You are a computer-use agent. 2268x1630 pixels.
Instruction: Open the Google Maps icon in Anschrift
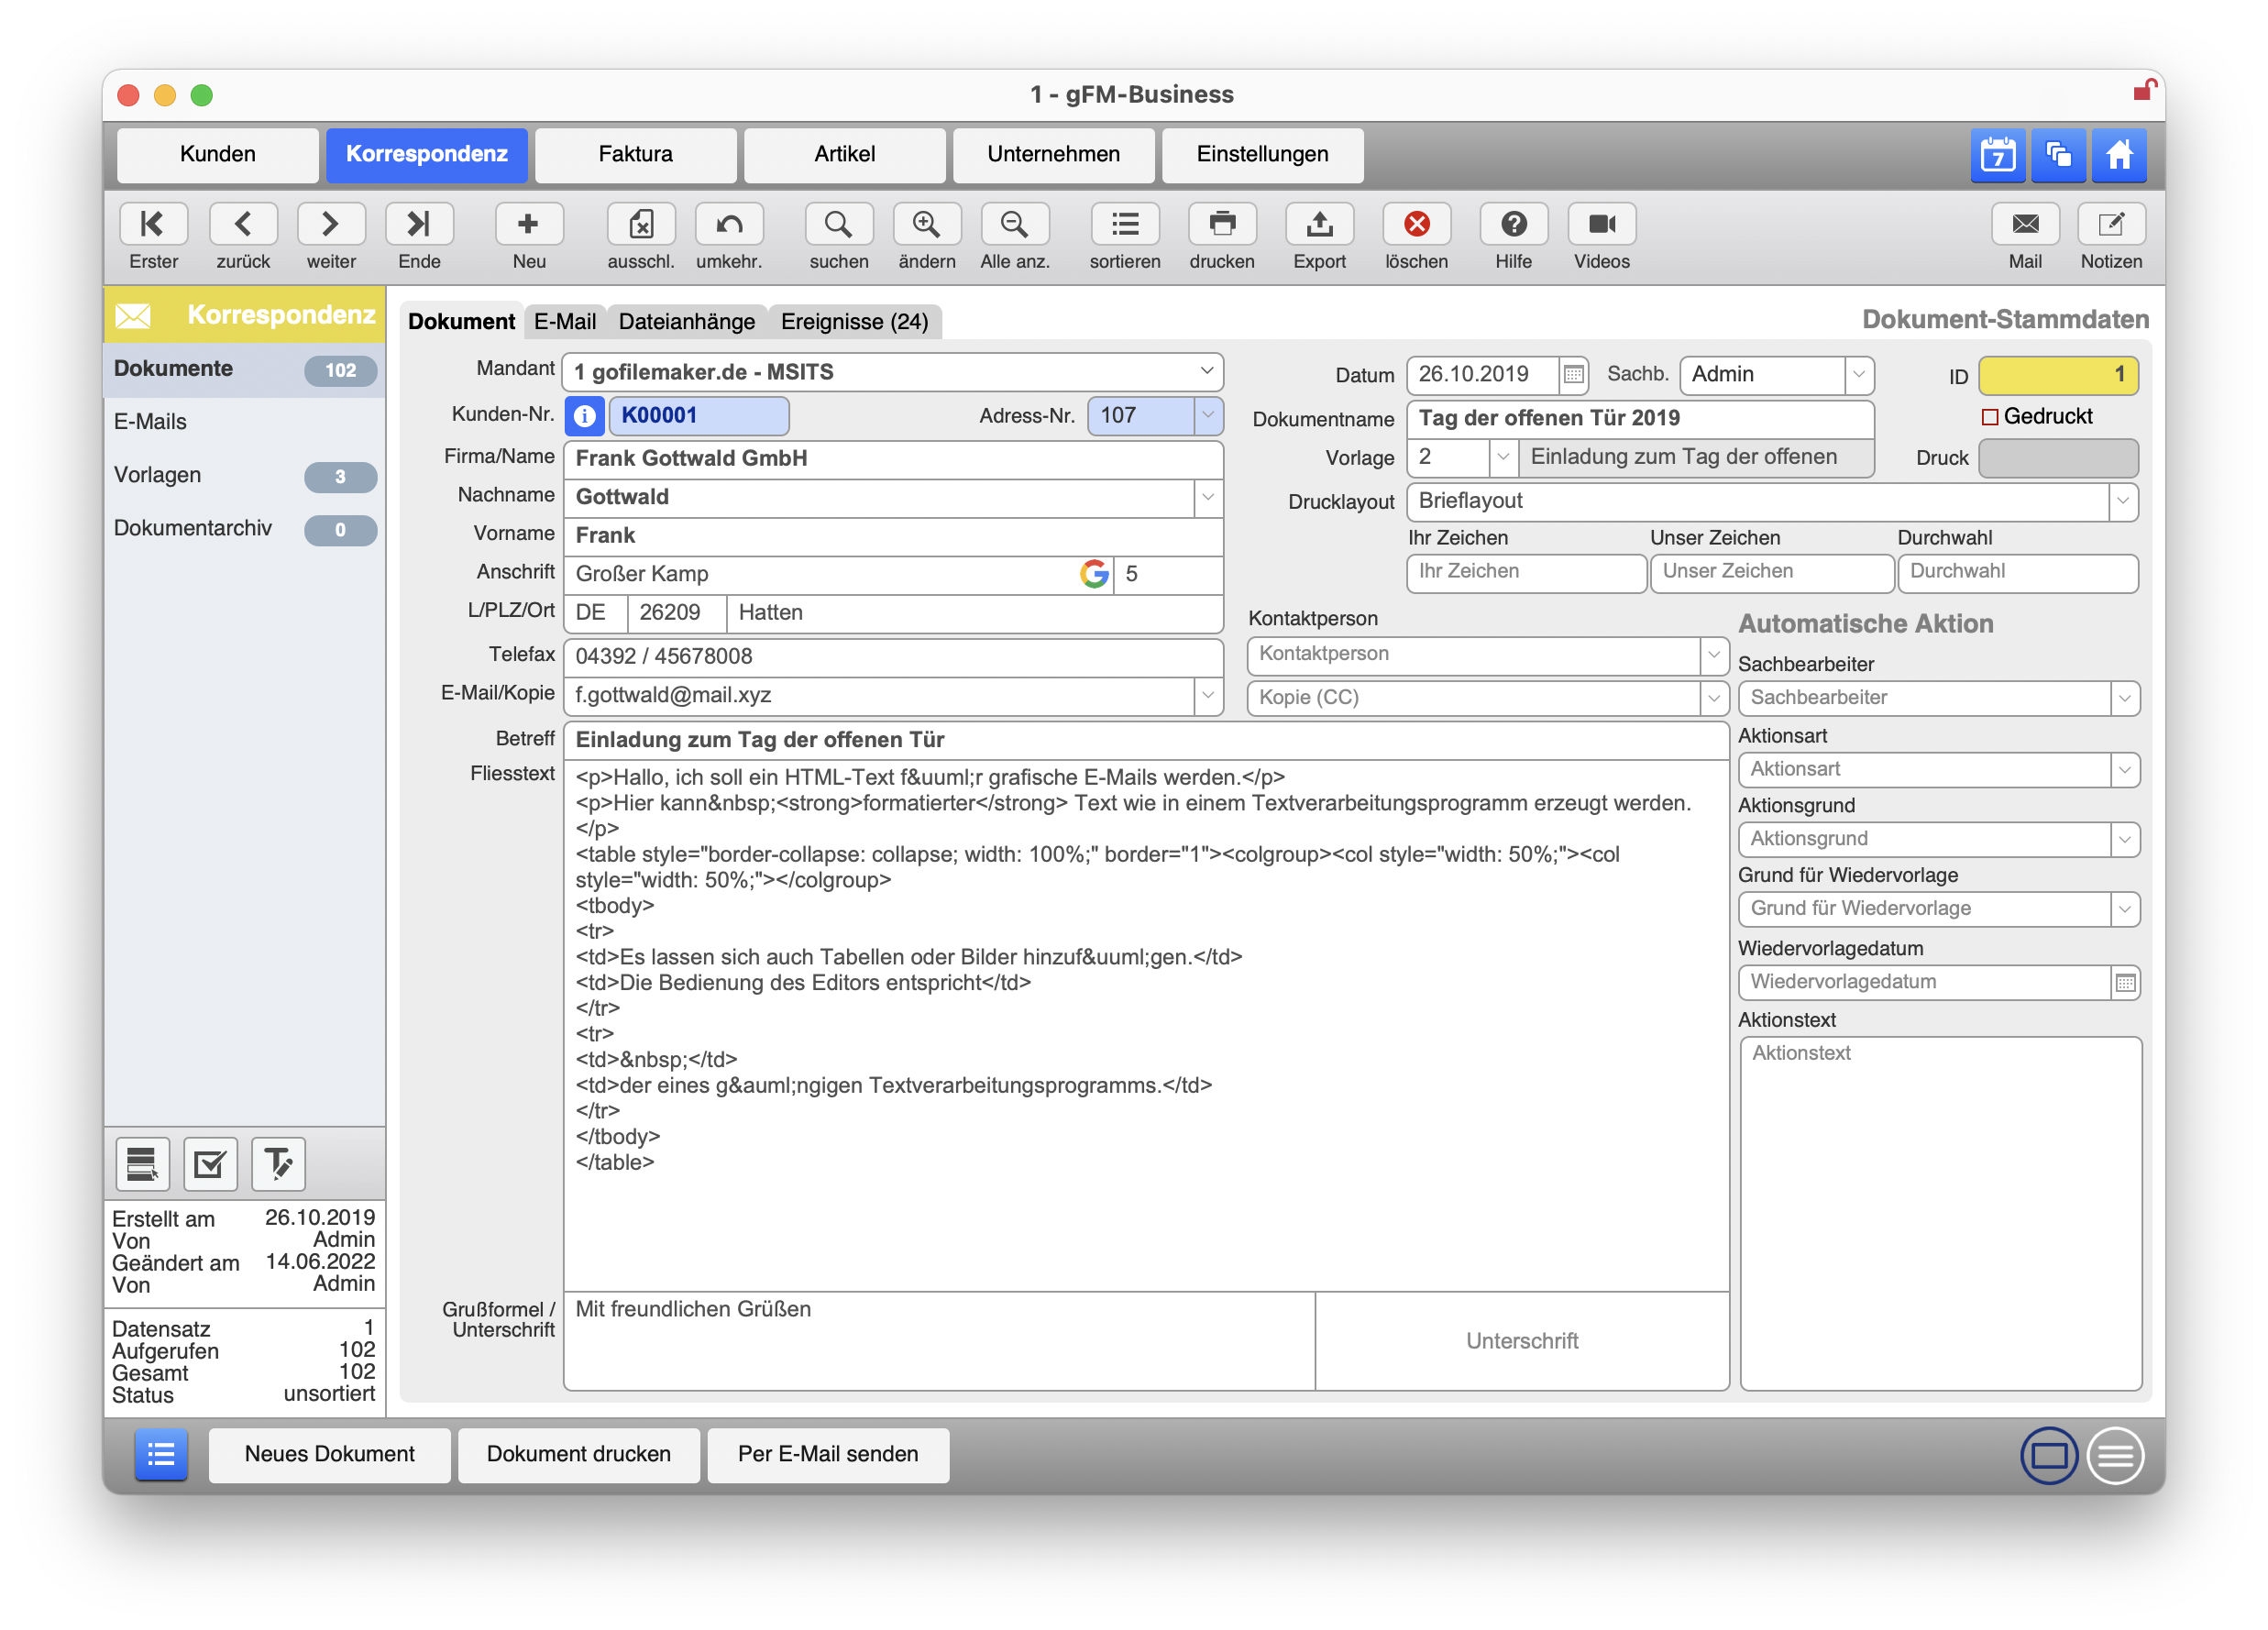point(1094,574)
